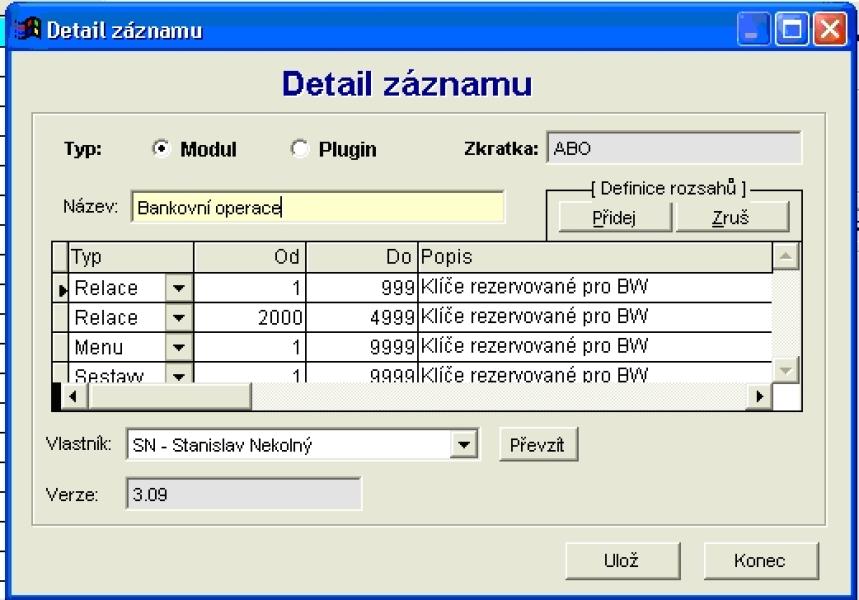The height and width of the screenshot is (600, 859).
Task: Open Typ dropdown in Relace 2000 row
Action: [179, 317]
